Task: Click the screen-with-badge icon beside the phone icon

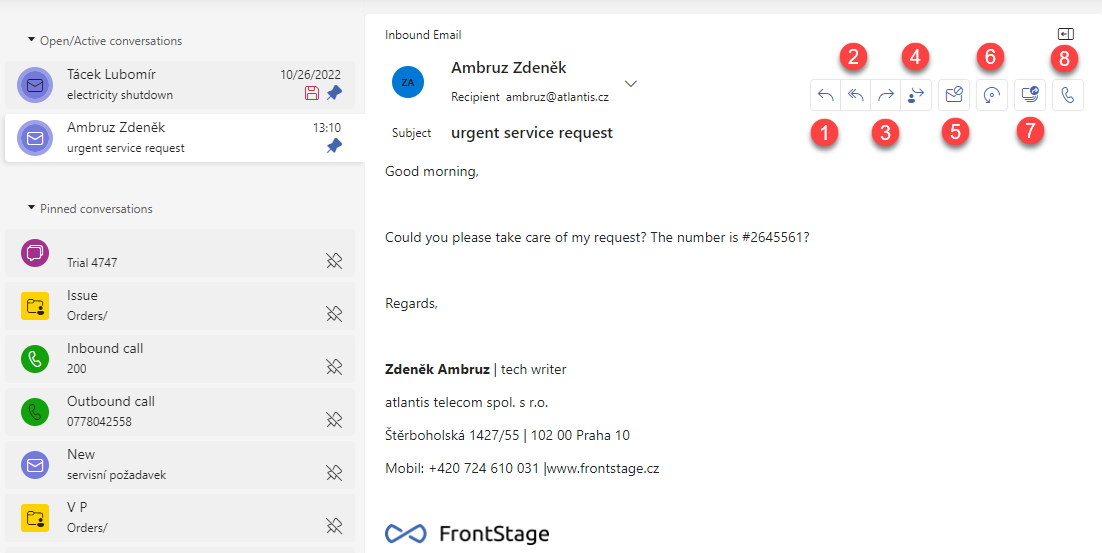Action: click(x=1030, y=96)
